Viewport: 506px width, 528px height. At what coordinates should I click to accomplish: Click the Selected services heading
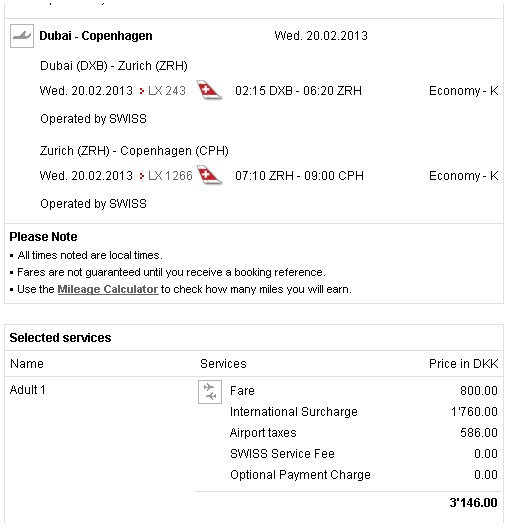pos(60,338)
